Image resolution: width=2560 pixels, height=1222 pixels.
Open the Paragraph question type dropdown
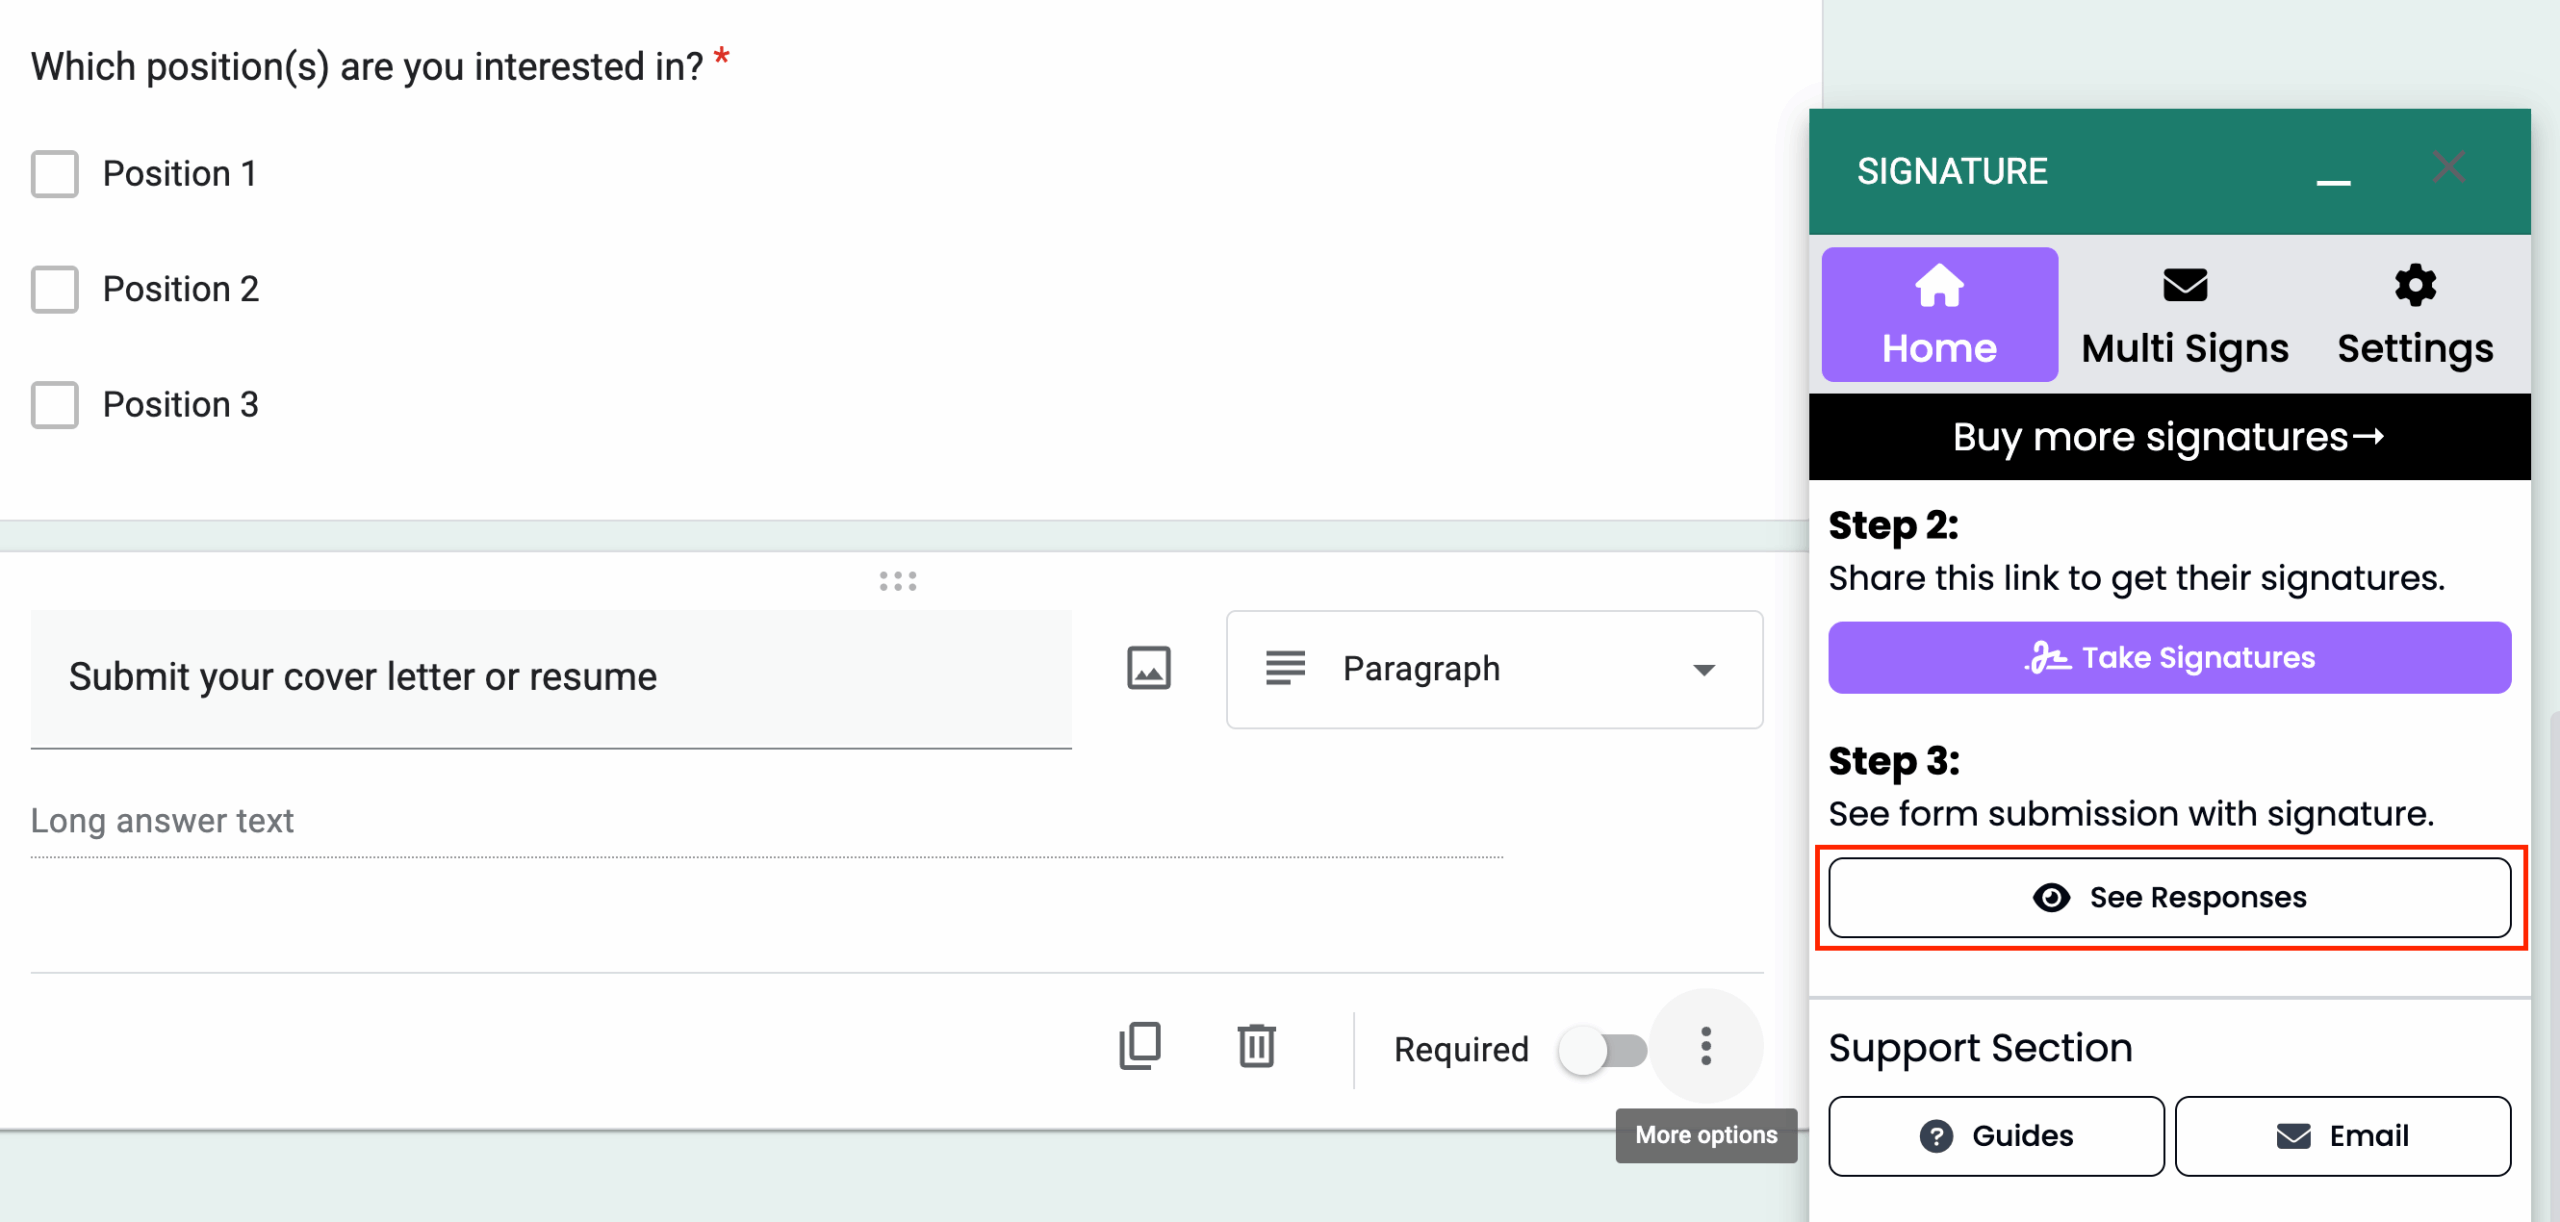pyautogui.click(x=1494, y=669)
